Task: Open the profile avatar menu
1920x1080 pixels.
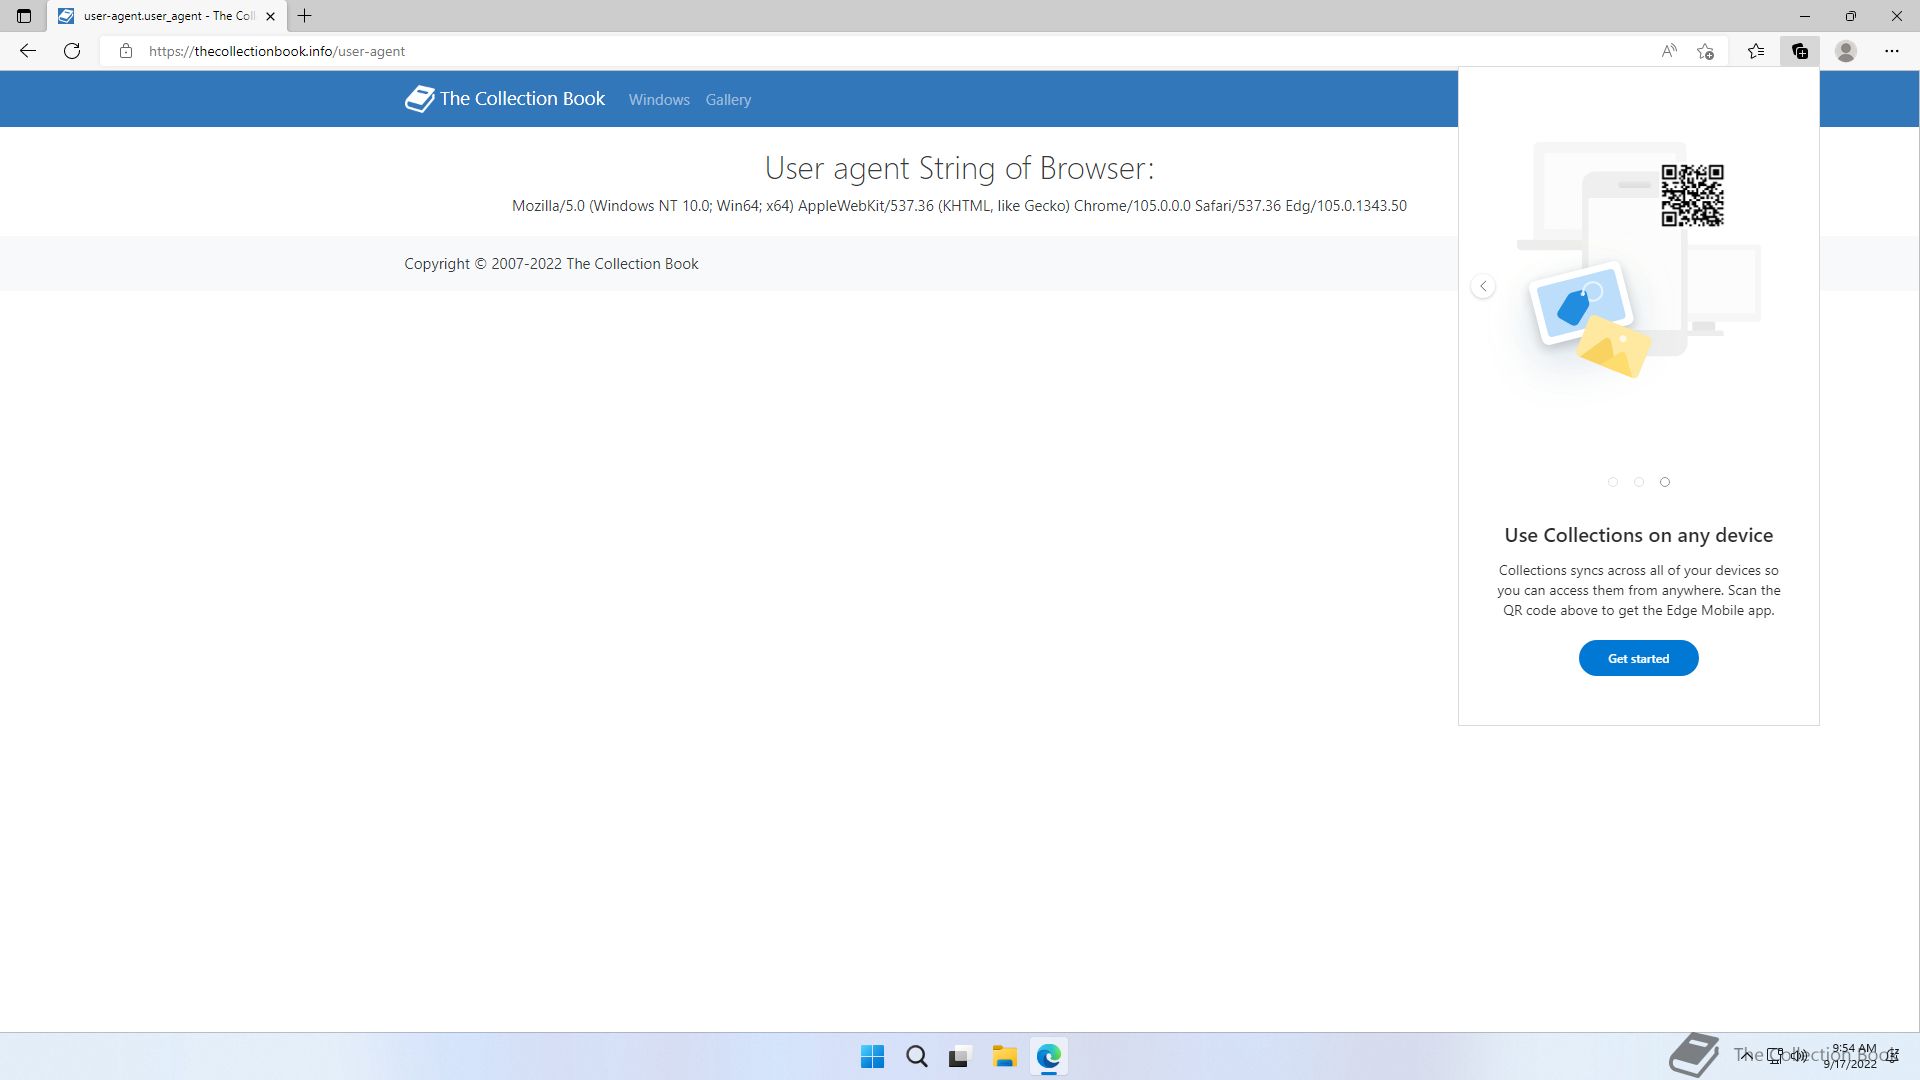Action: click(1846, 51)
